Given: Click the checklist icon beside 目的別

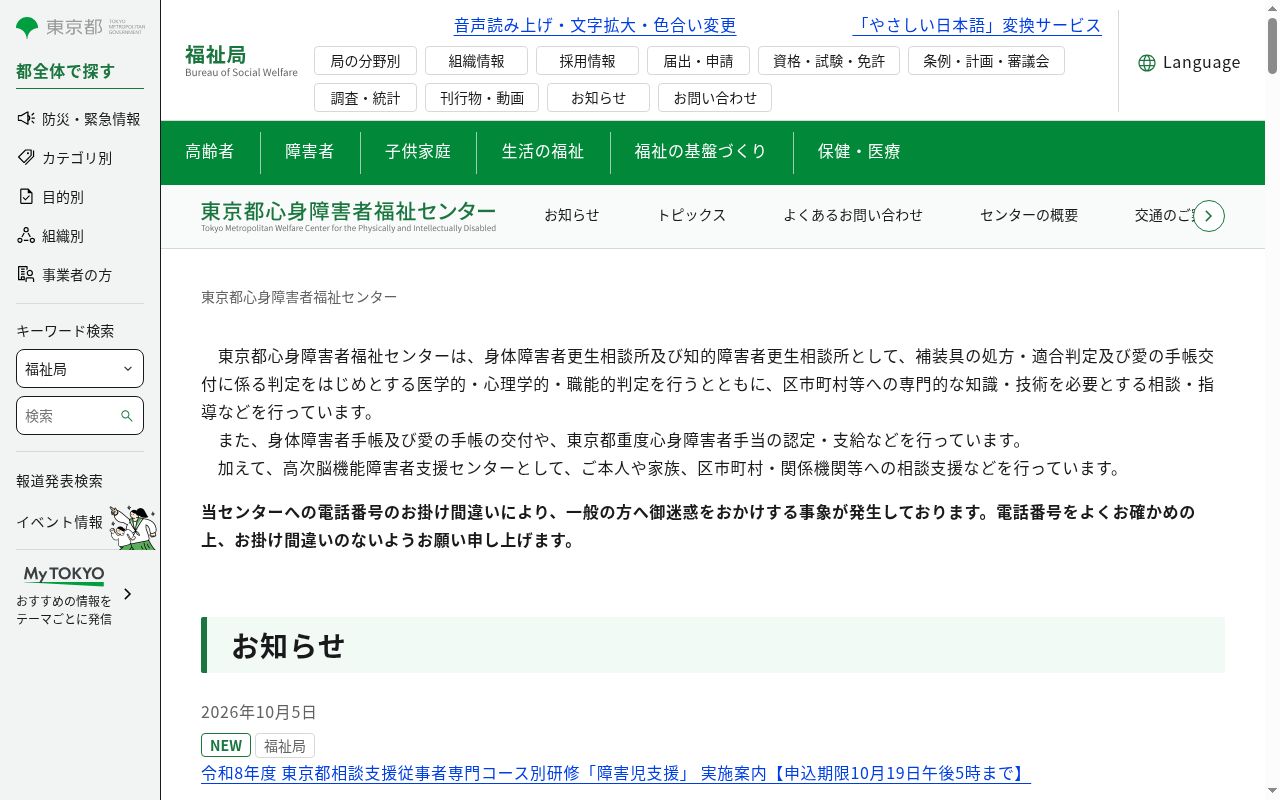Looking at the screenshot, I should point(26,197).
